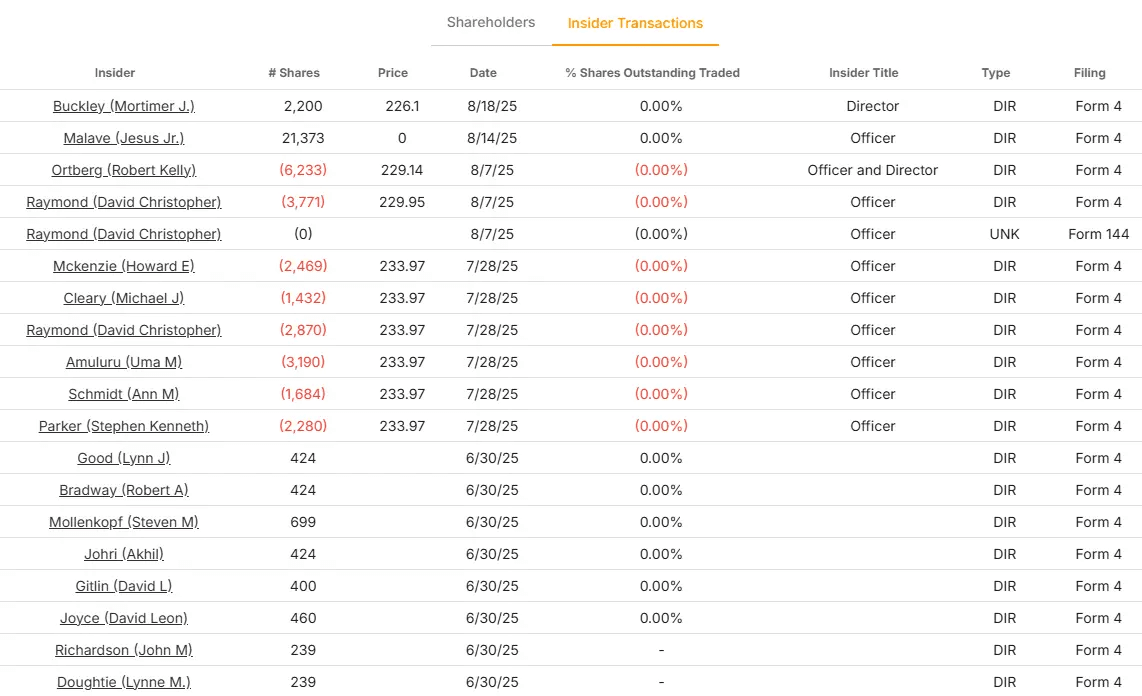Click the Bradway (Robert A) link
Image resolution: width=1142 pixels, height=696 pixels.
pyautogui.click(x=123, y=490)
